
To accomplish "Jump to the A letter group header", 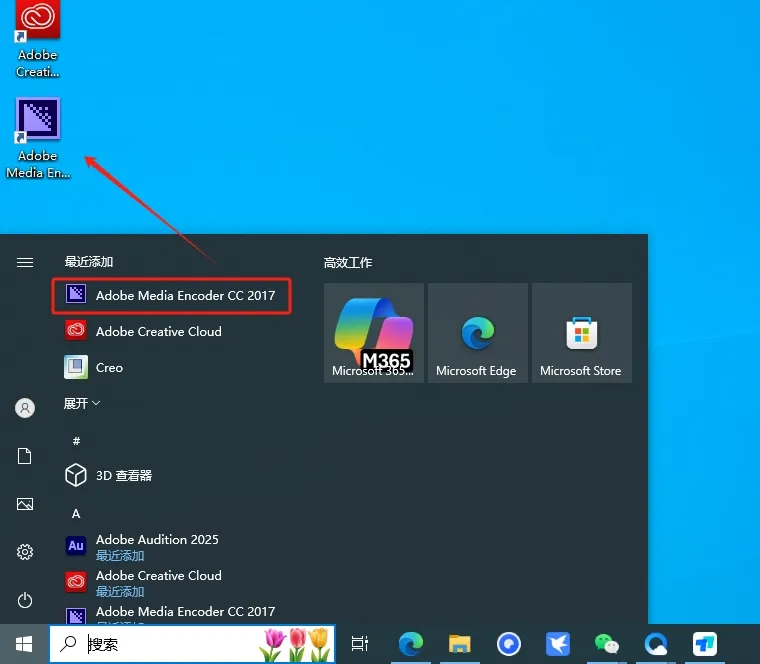I will coord(76,514).
